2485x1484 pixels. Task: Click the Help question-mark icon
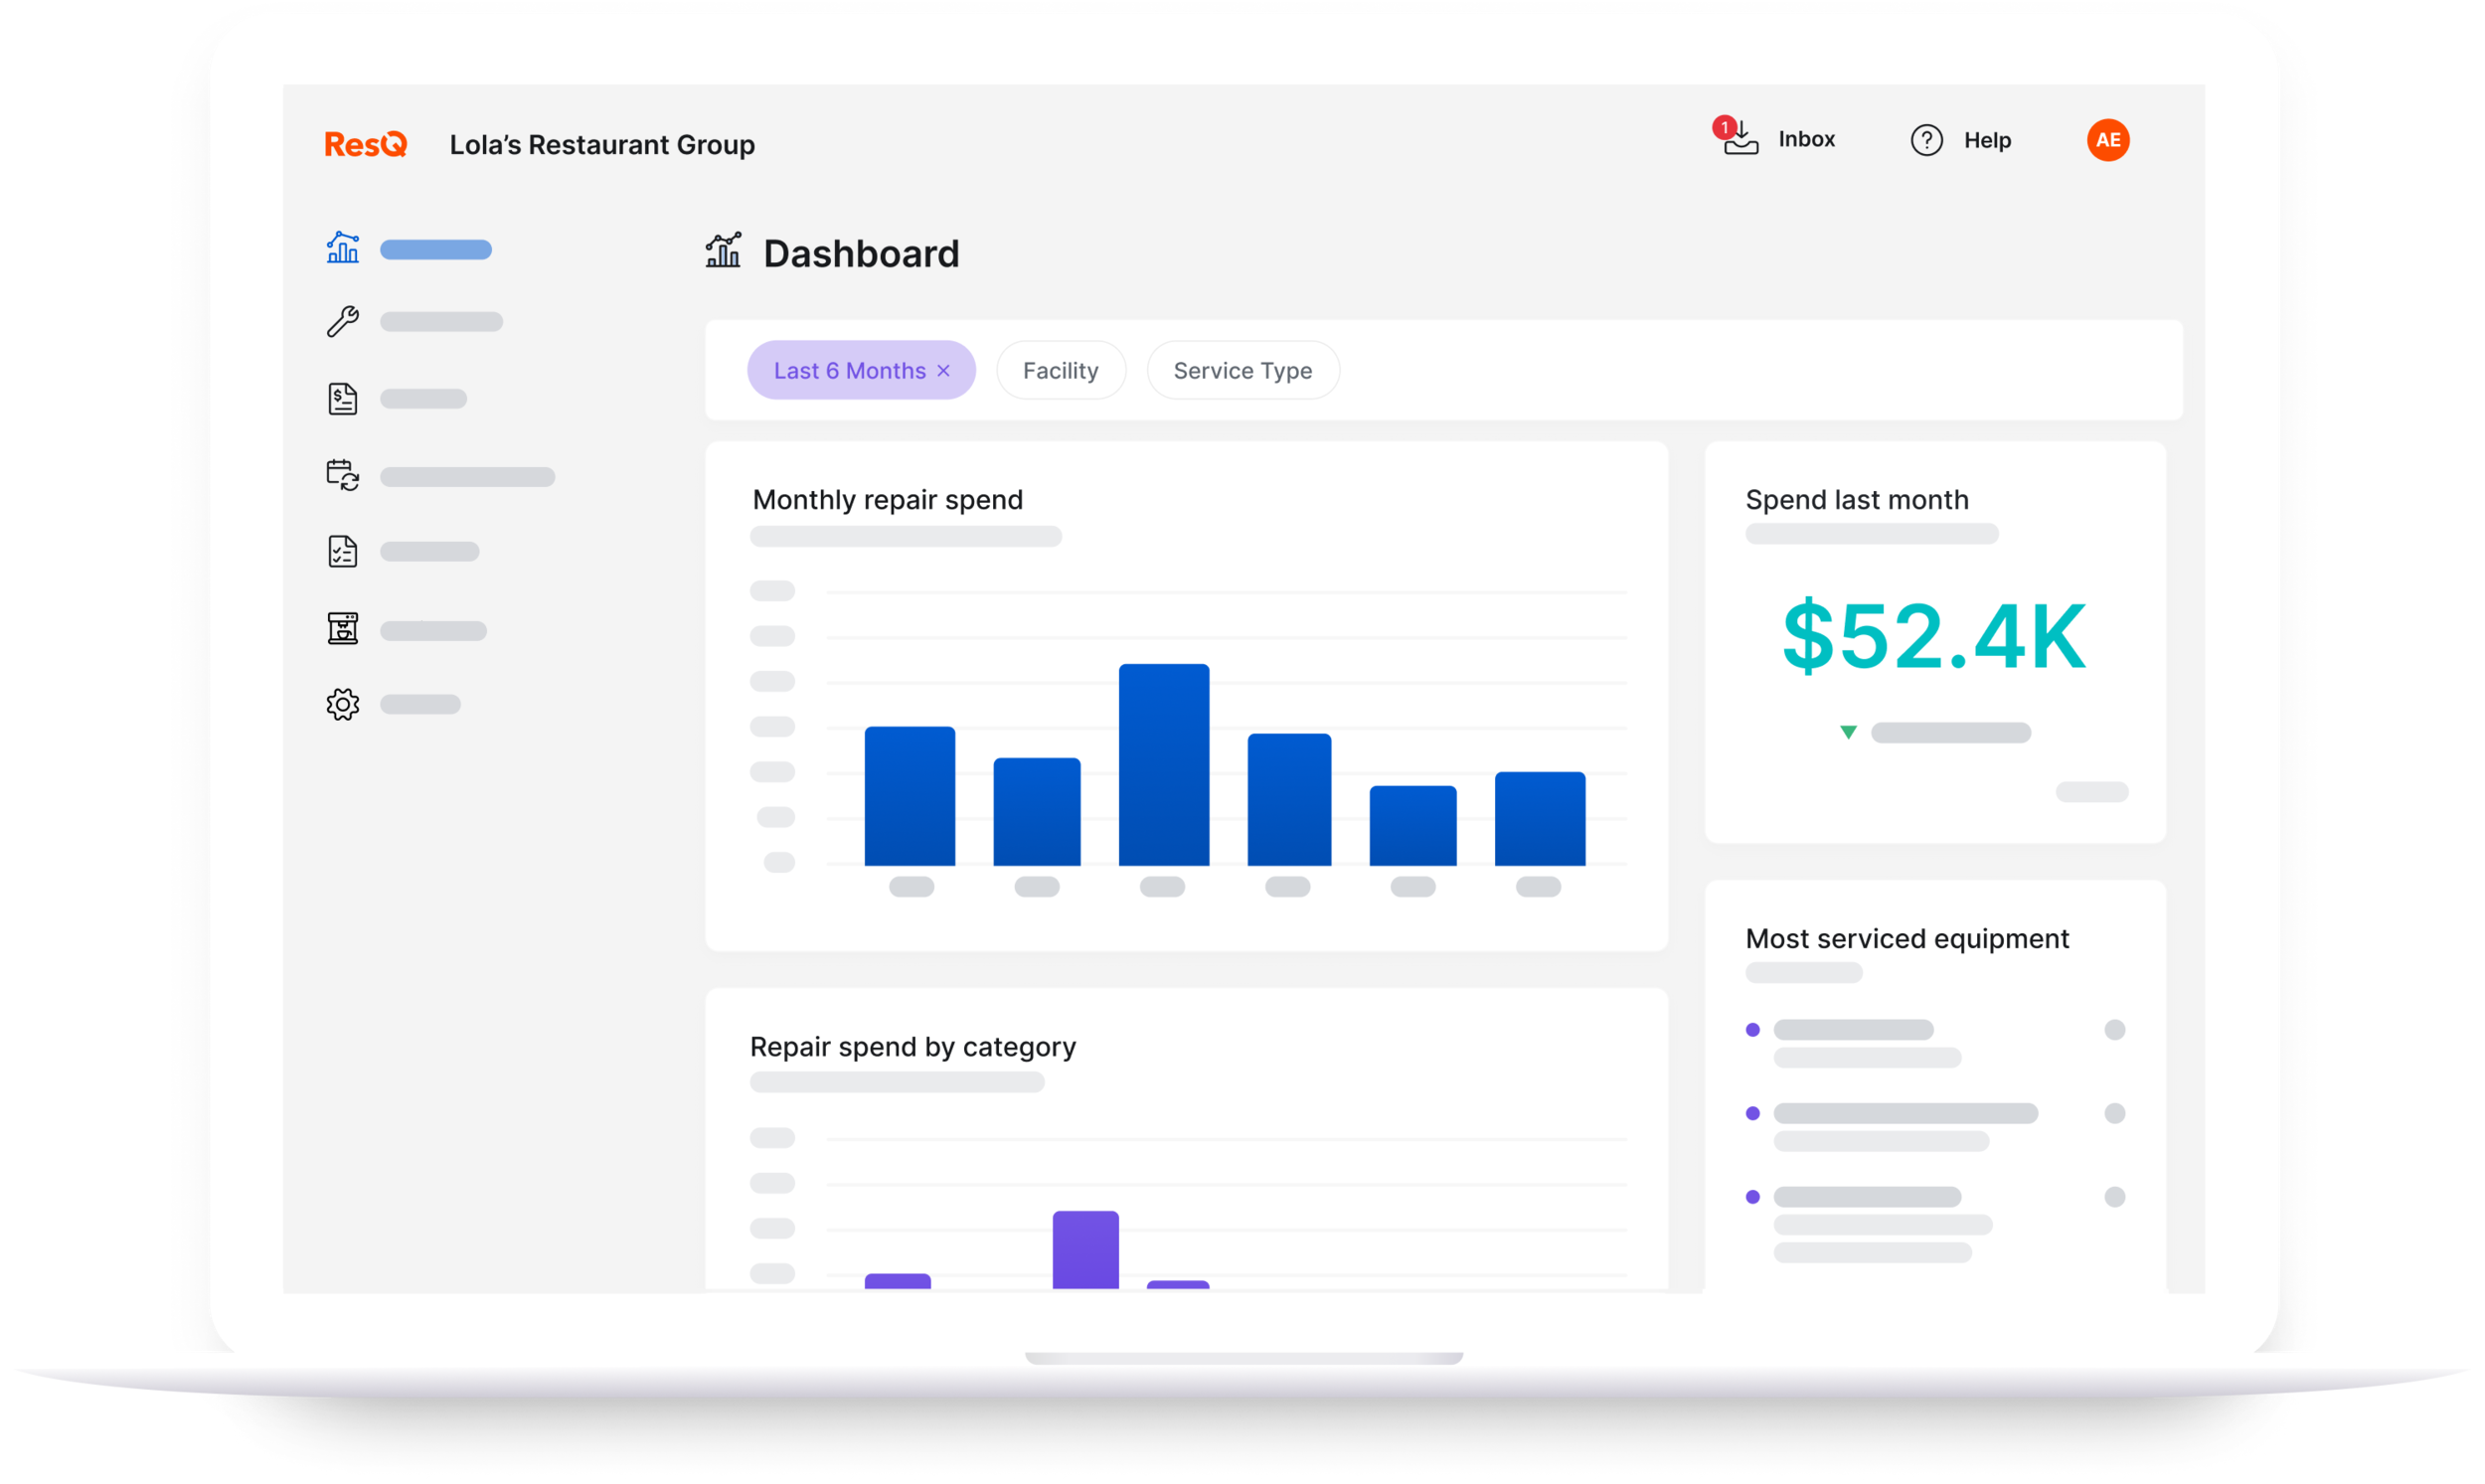(1925, 140)
